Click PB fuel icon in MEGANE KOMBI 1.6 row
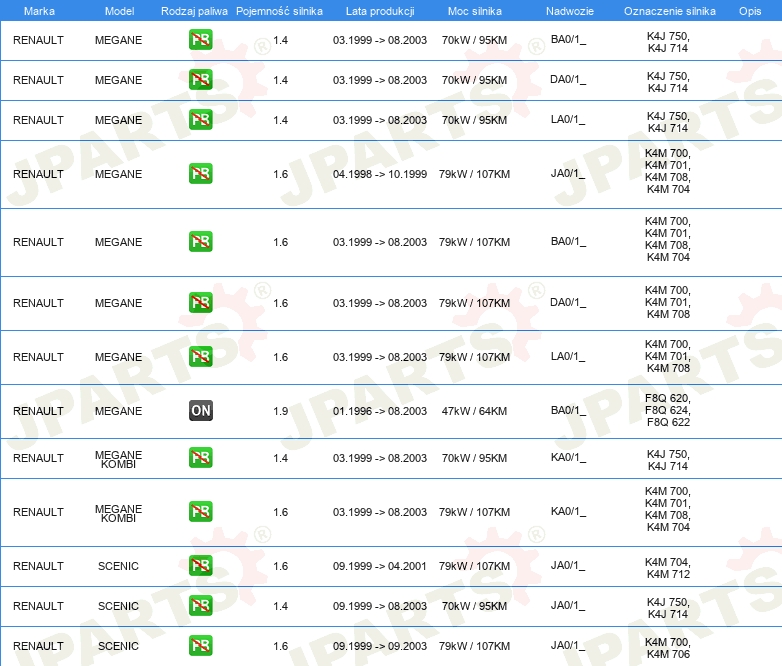This screenshot has width=782, height=666. pos(200,511)
